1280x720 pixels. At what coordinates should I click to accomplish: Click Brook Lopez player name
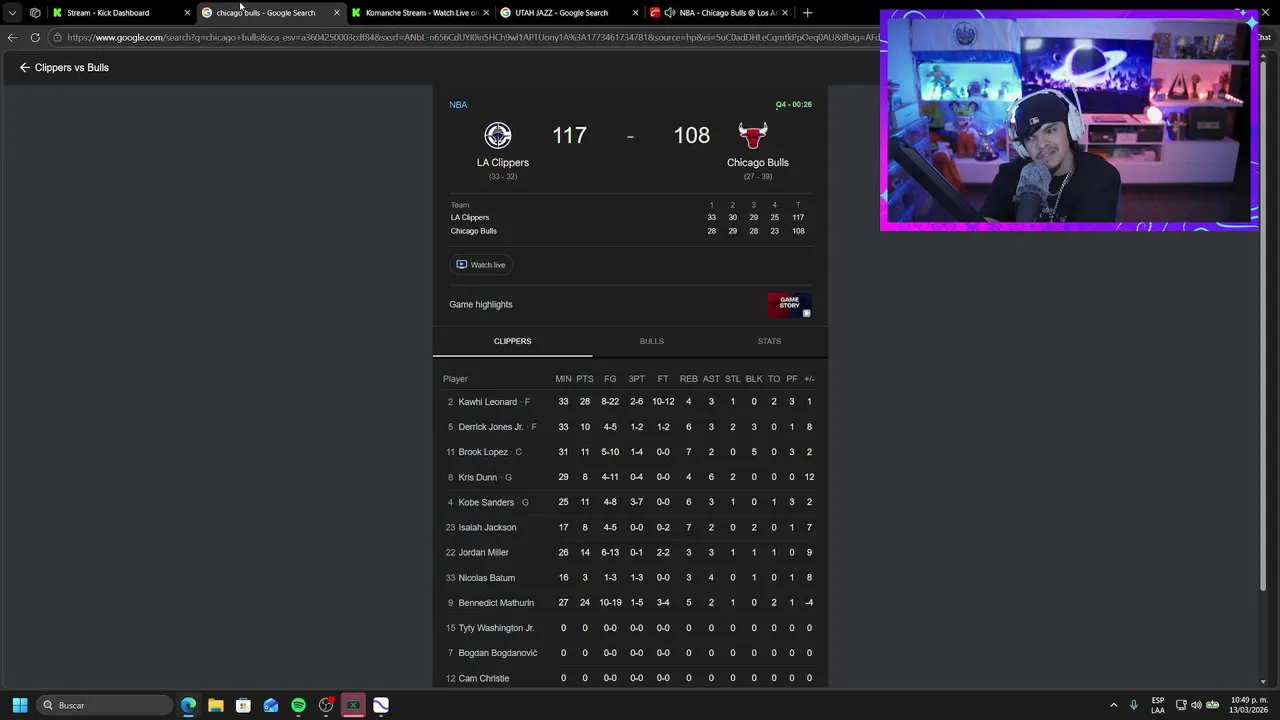coord(483,452)
